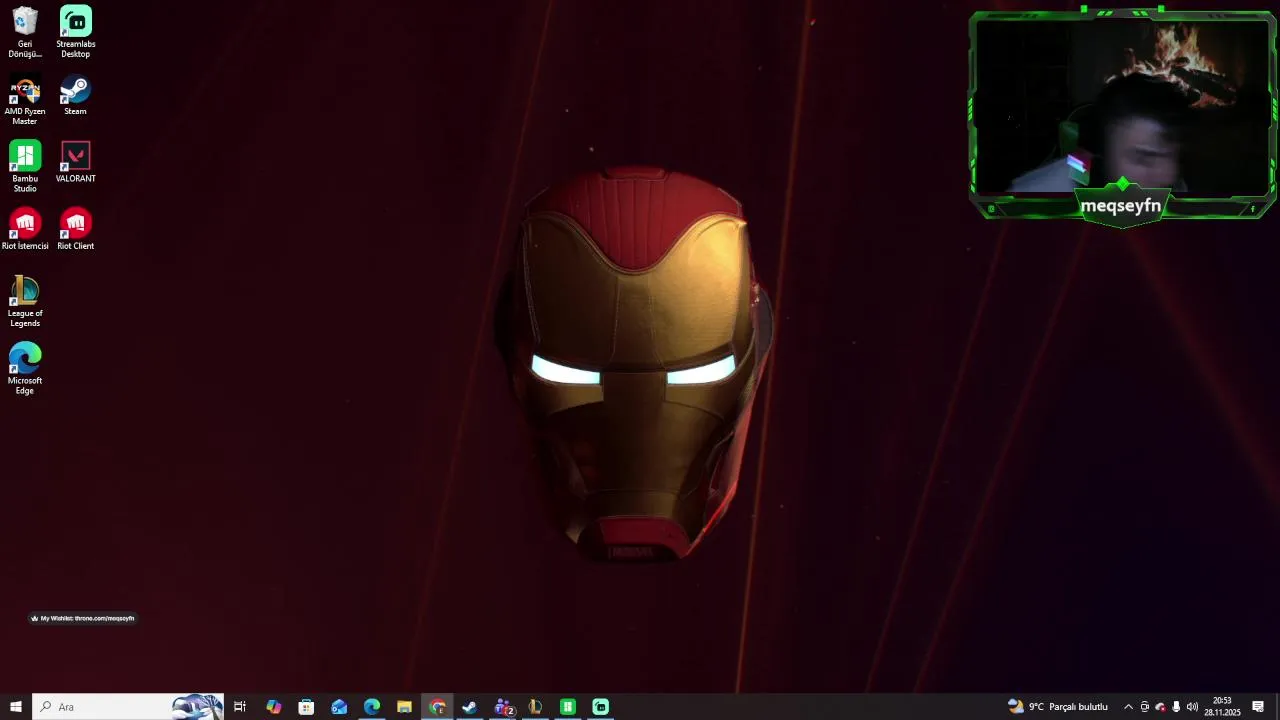Select the VALORANT desktop shortcut
Image resolution: width=1280 pixels, height=720 pixels.
point(75,162)
